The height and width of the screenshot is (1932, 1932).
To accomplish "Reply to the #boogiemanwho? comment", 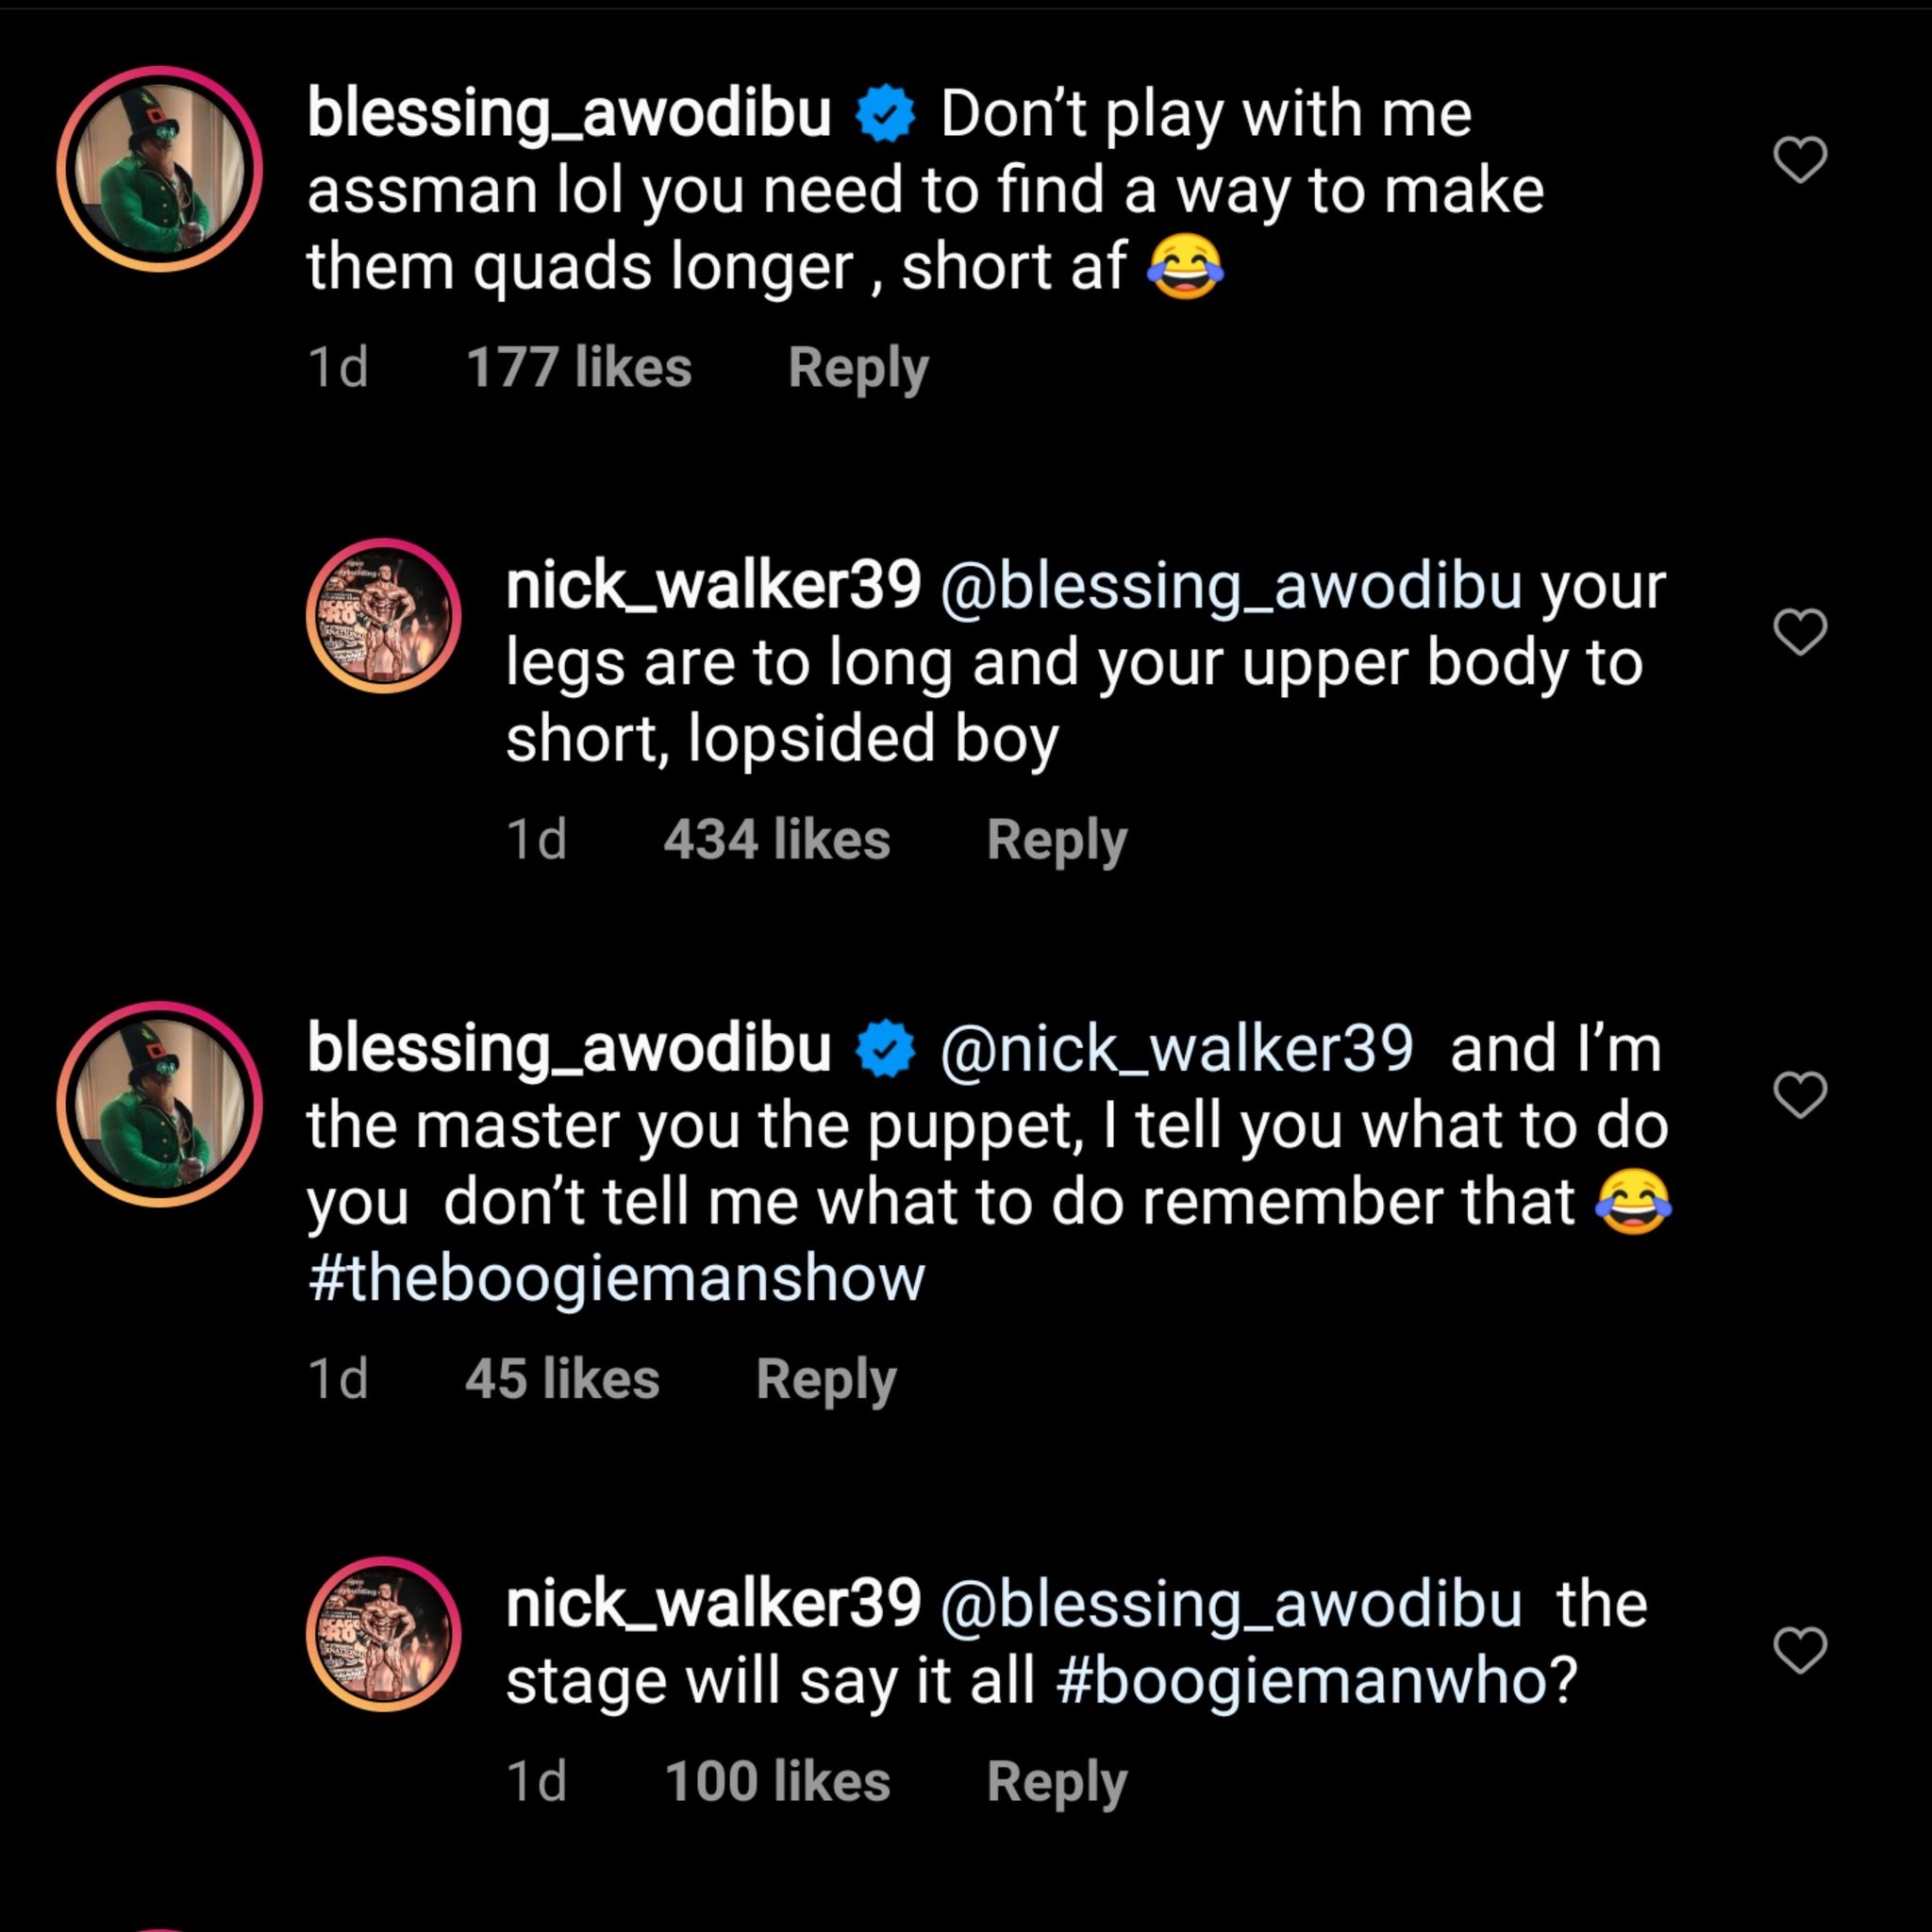I will [x=1056, y=1782].
